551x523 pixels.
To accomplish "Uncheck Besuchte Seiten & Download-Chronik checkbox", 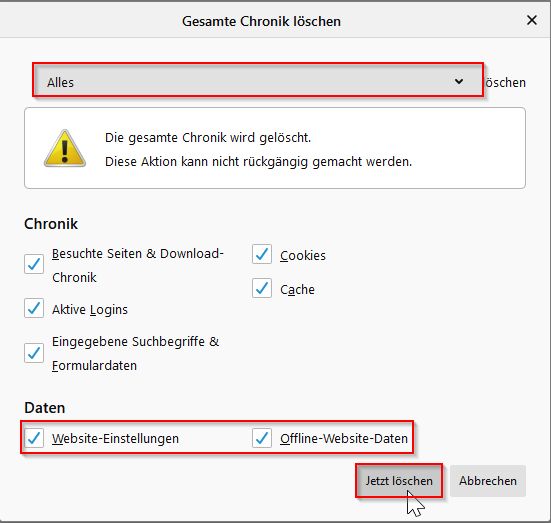I will (x=34, y=264).
